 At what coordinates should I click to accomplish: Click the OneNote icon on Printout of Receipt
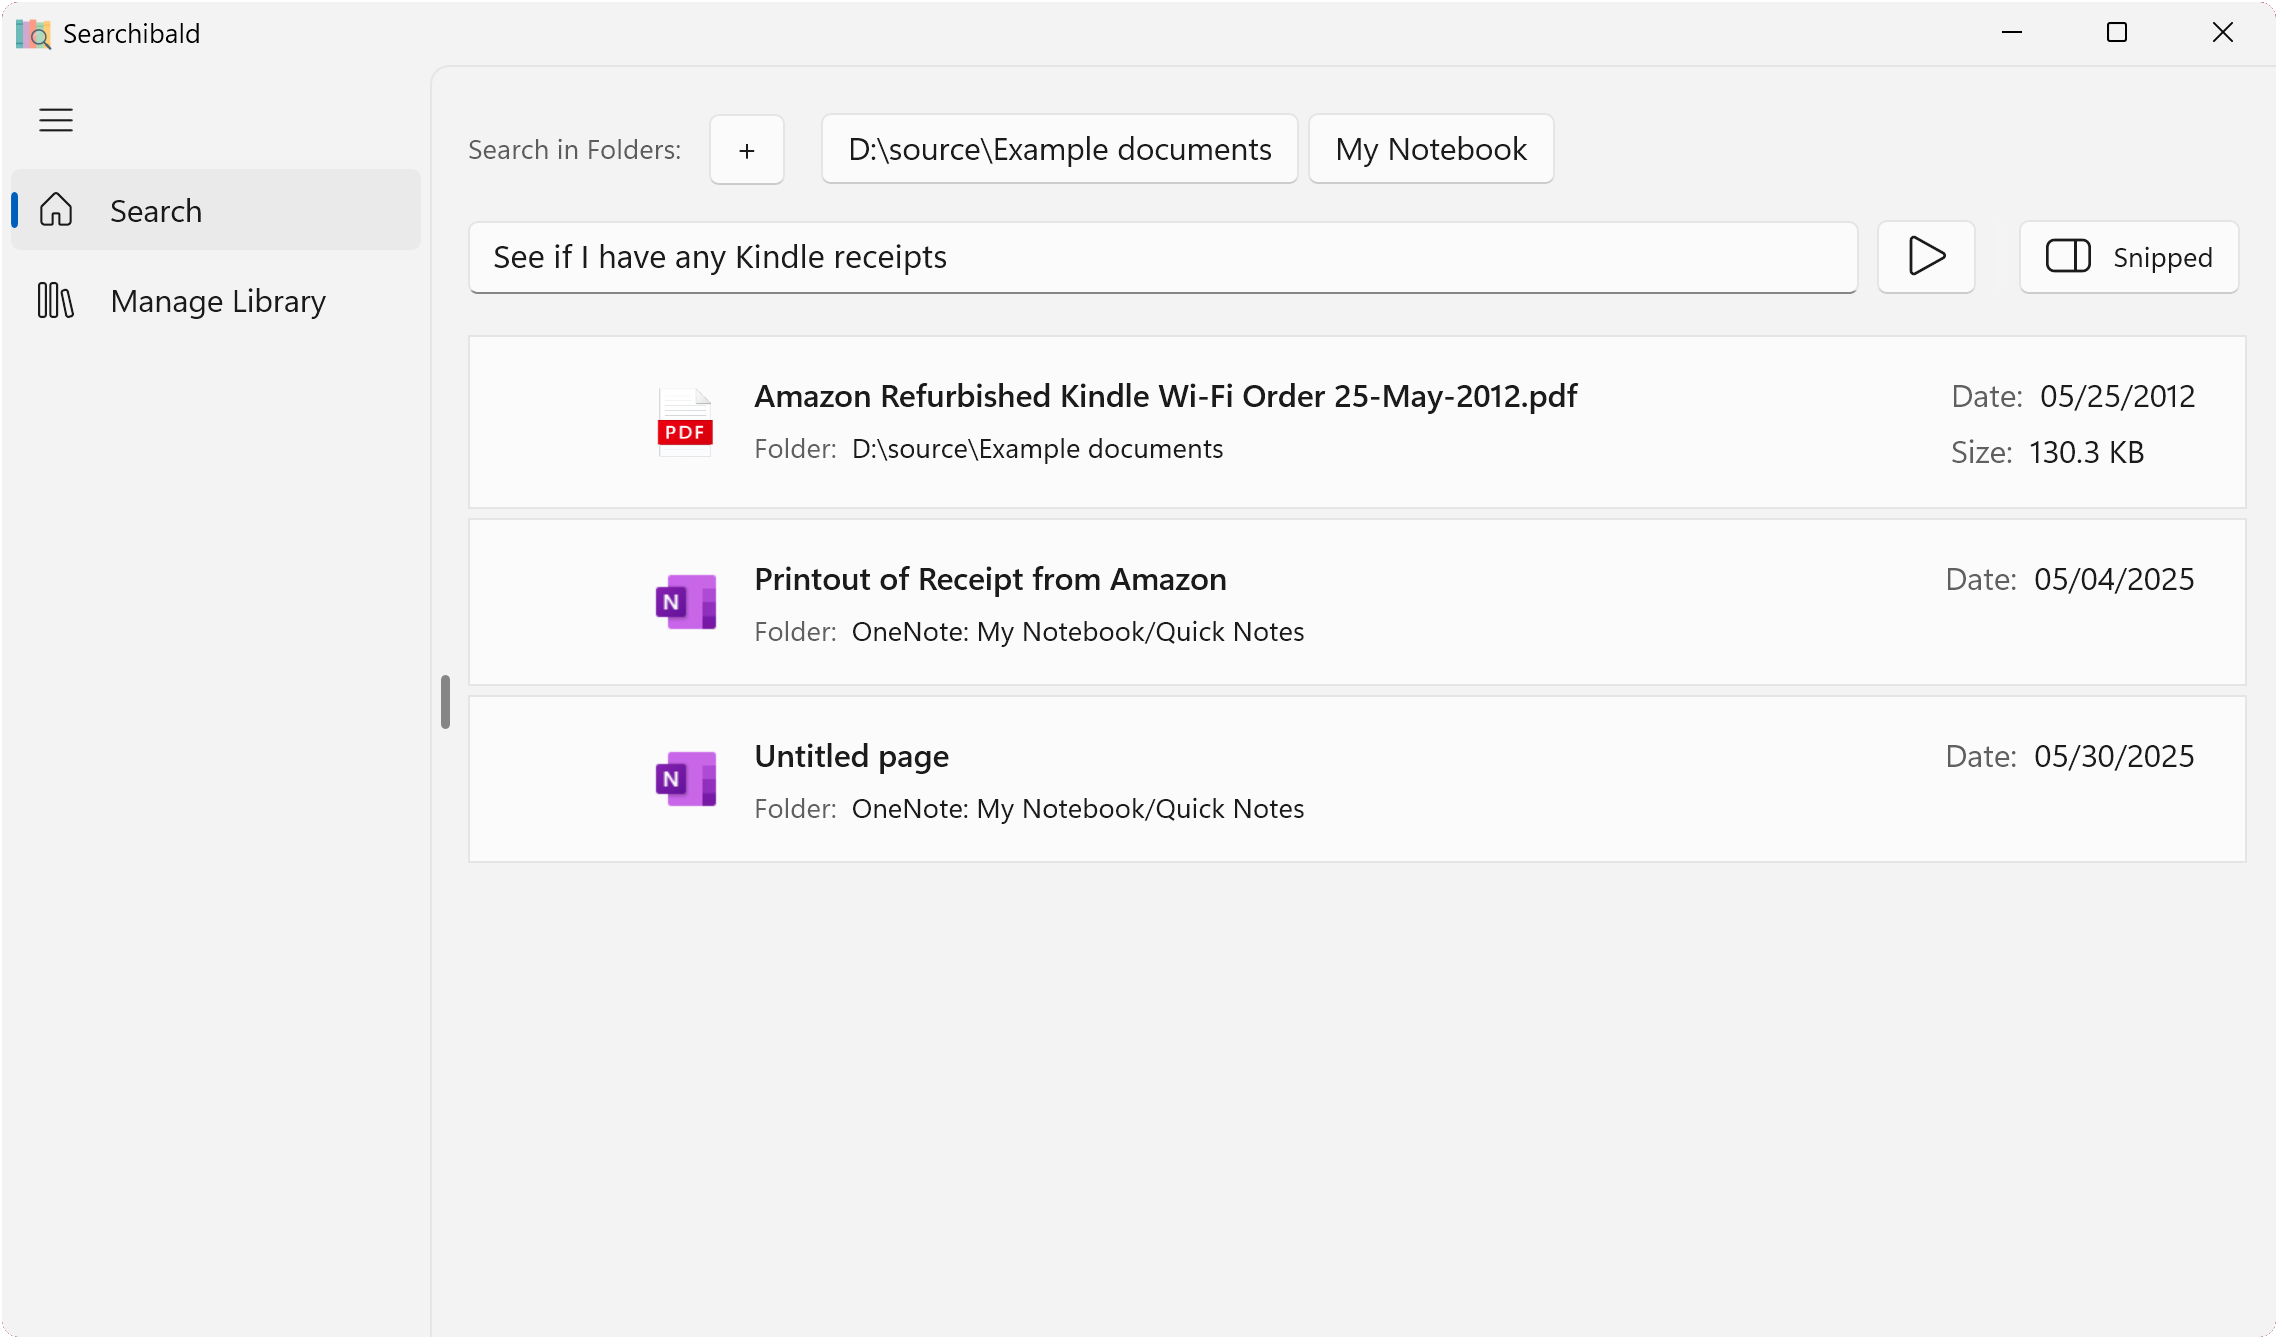684,601
